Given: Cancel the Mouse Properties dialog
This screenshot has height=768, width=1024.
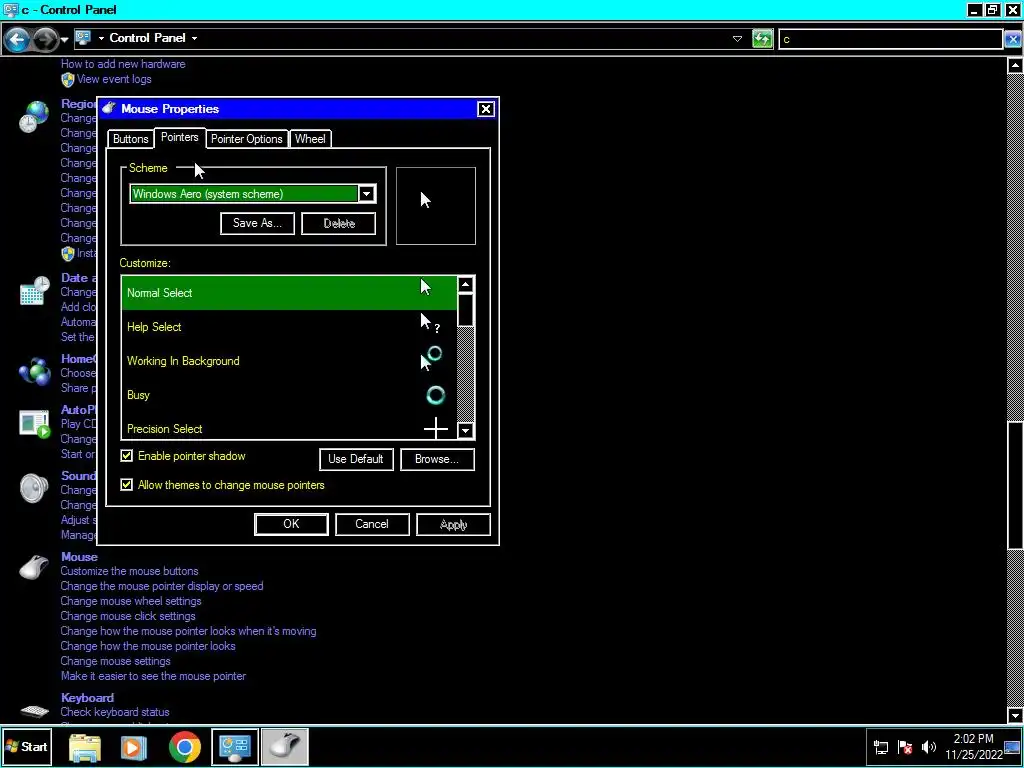Looking at the screenshot, I should pyautogui.click(x=372, y=524).
